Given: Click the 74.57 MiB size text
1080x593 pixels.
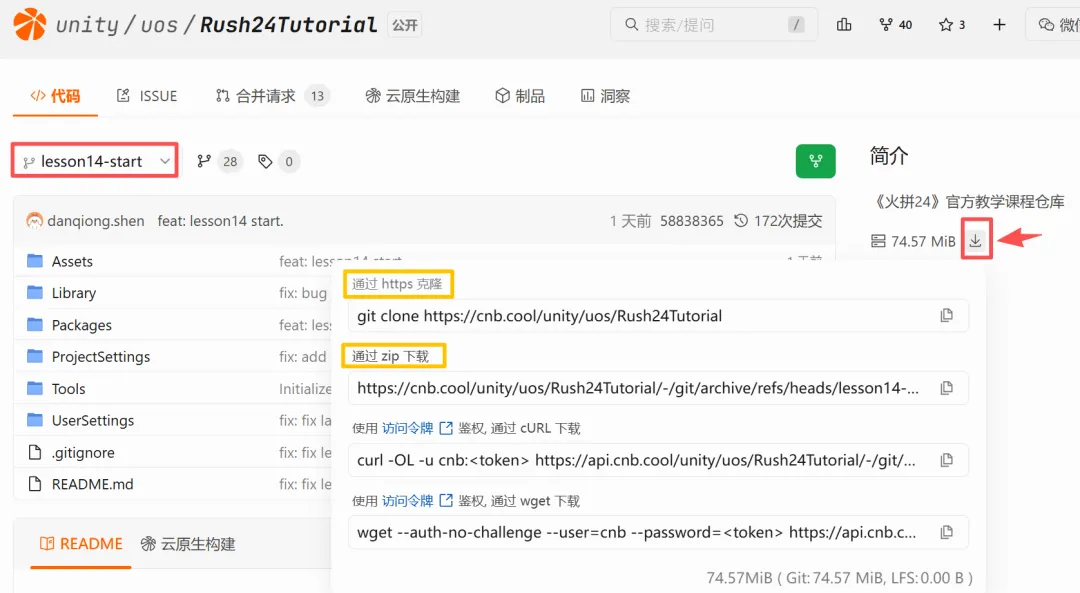Looking at the screenshot, I should point(923,241).
